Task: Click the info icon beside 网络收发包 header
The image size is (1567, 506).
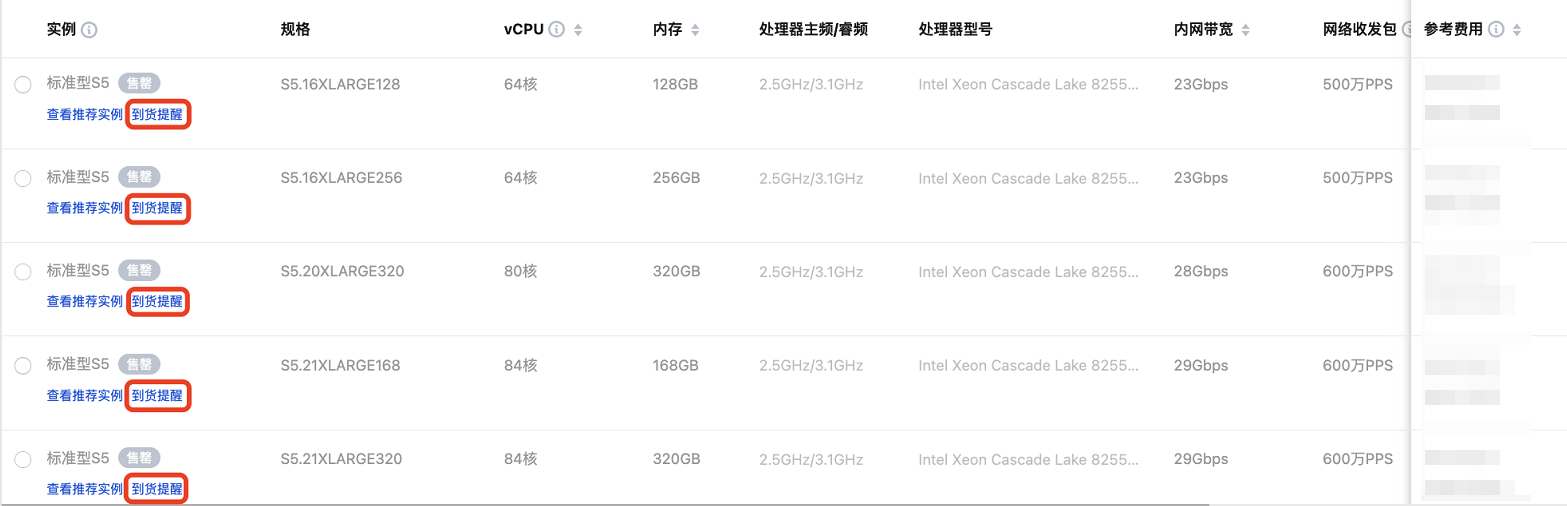Action: coord(1406,30)
